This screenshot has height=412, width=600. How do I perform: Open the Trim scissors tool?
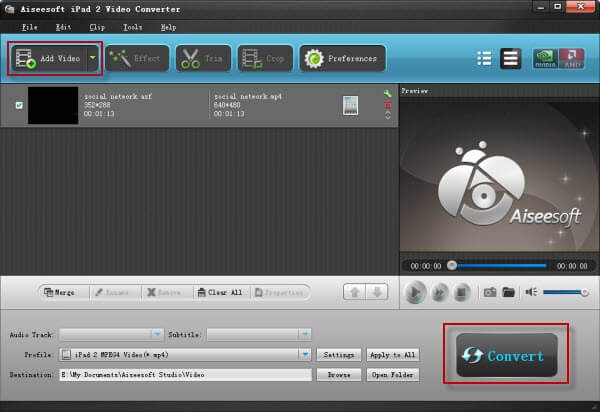(203, 59)
